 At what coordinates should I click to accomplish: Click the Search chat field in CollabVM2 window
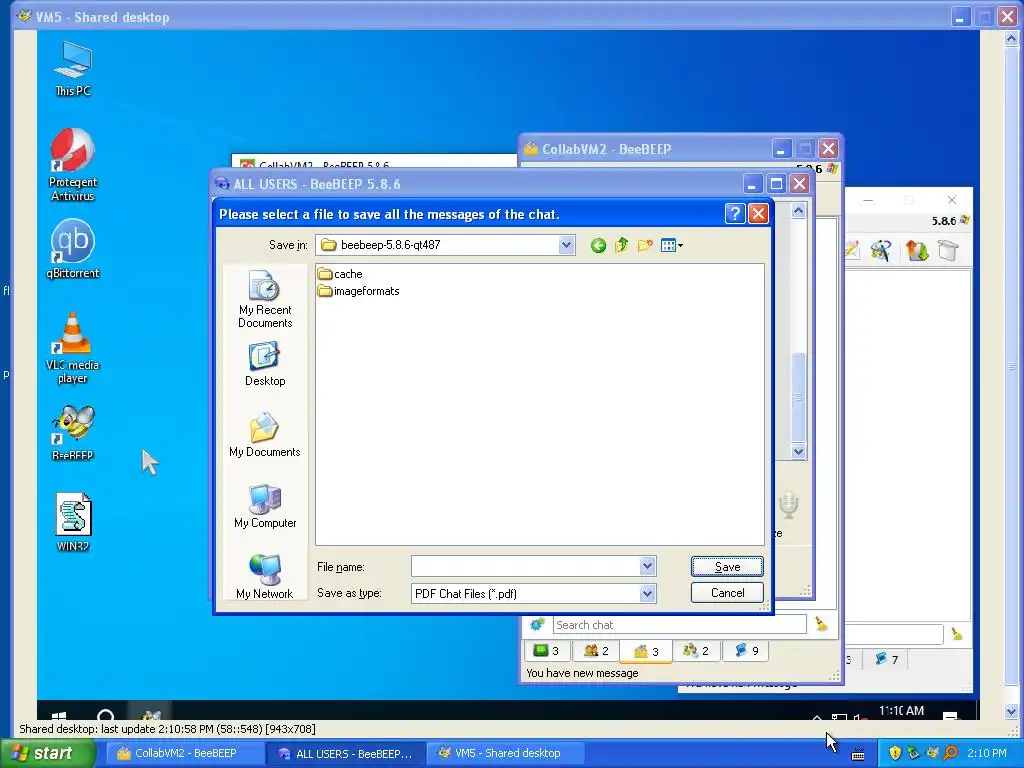[x=679, y=625]
